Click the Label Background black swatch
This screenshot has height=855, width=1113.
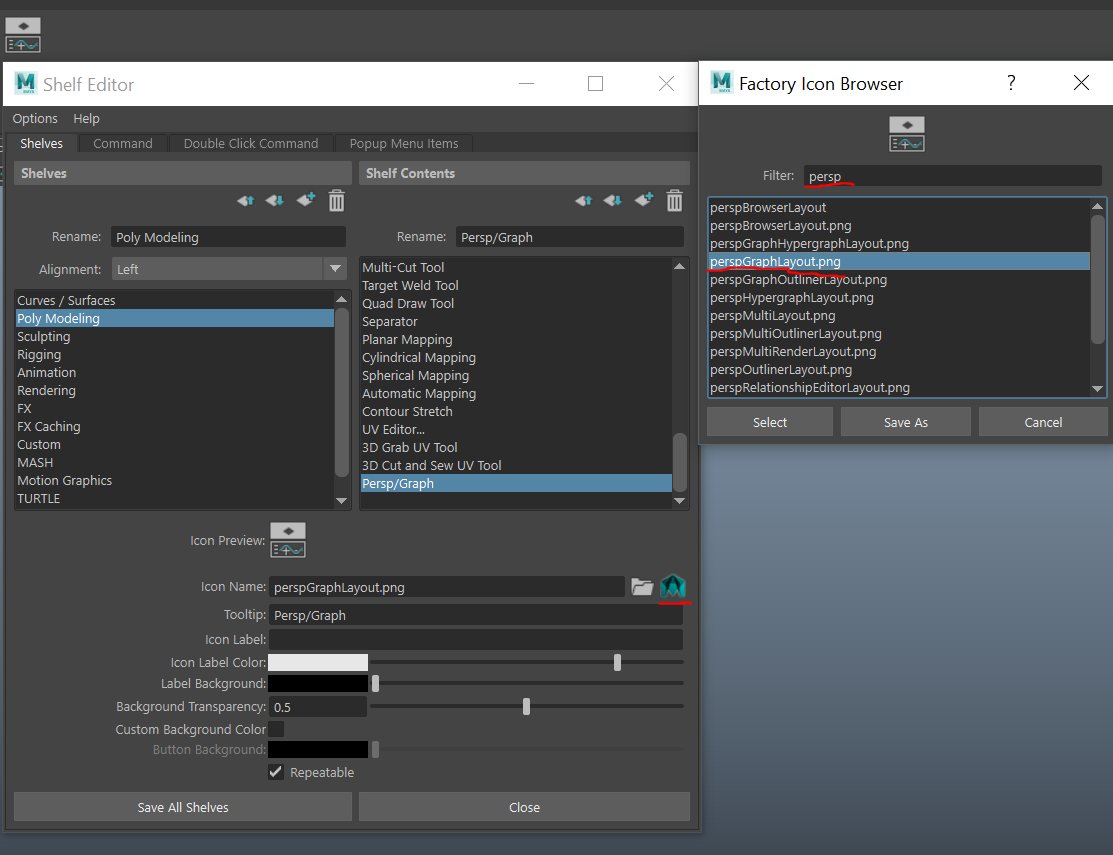coord(318,683)
